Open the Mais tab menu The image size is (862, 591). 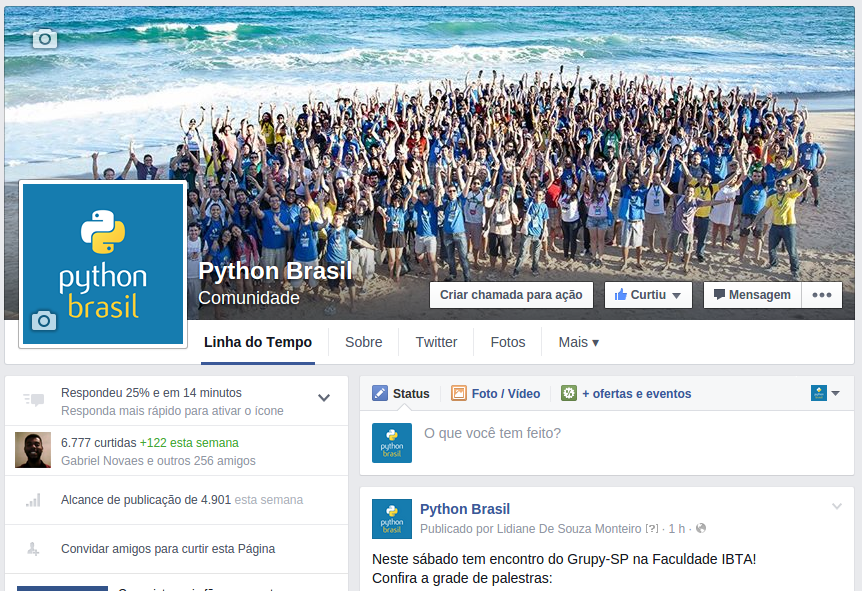click(578, 342)
